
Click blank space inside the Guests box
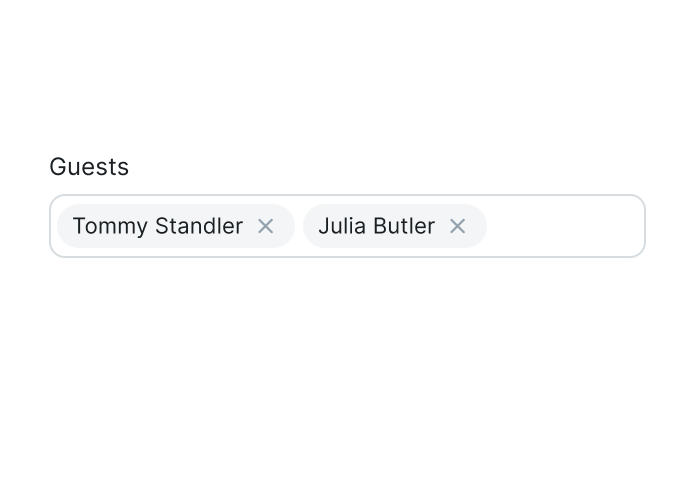565,226
